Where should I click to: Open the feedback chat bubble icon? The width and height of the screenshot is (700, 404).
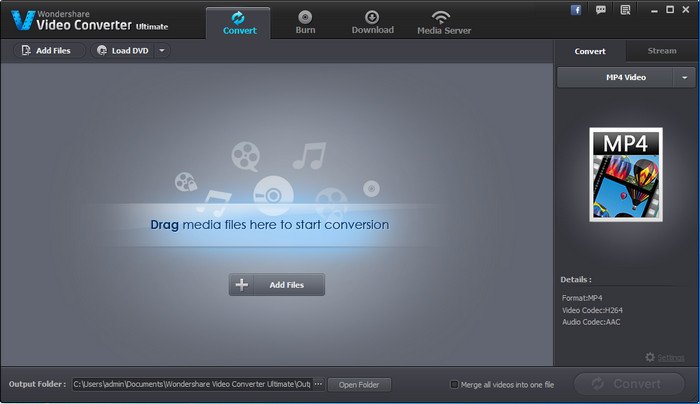(x=601, y=10)
